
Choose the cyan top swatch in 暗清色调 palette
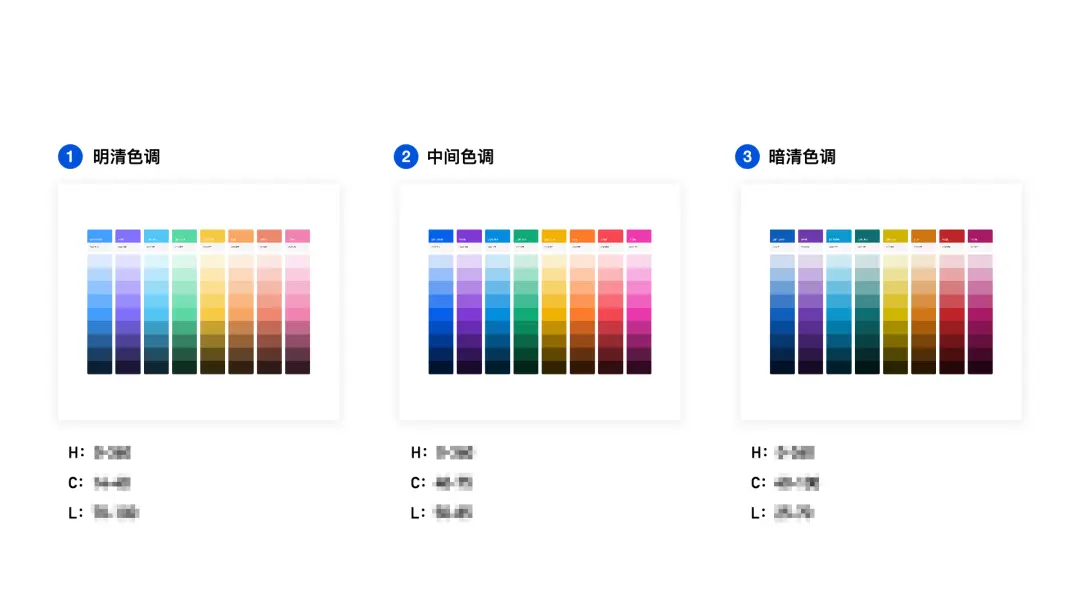839,236
